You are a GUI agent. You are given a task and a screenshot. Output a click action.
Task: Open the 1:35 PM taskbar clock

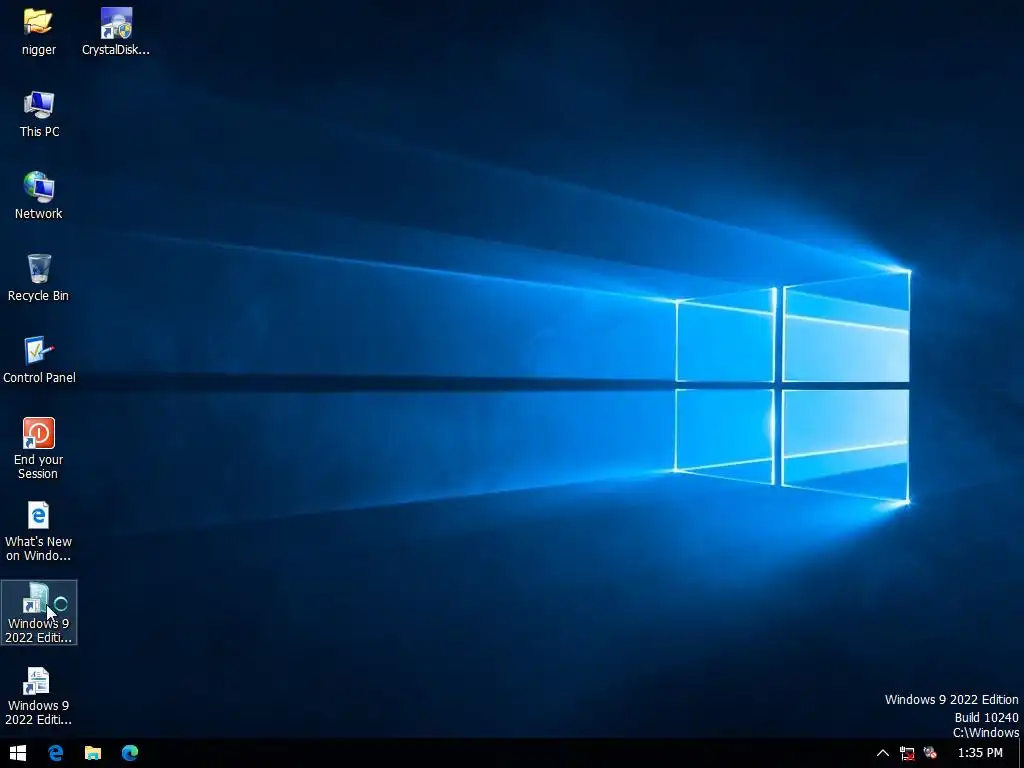coord(980,753)
